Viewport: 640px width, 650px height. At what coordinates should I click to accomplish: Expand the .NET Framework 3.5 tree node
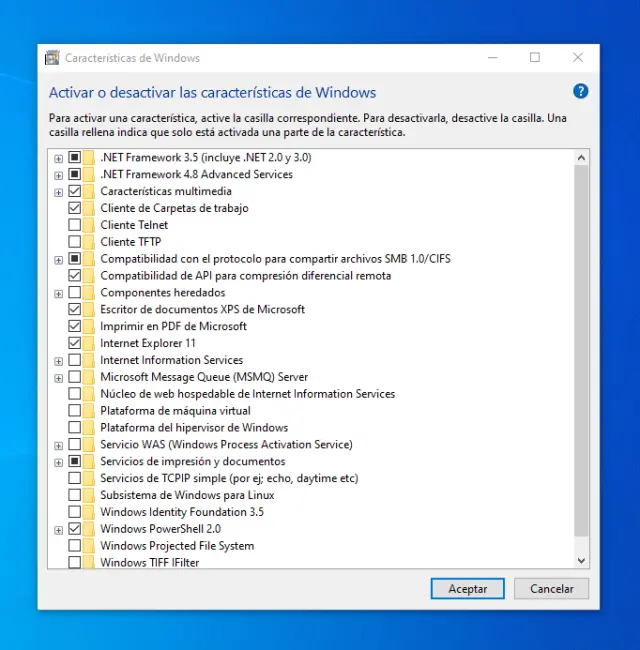click(59, 158)
